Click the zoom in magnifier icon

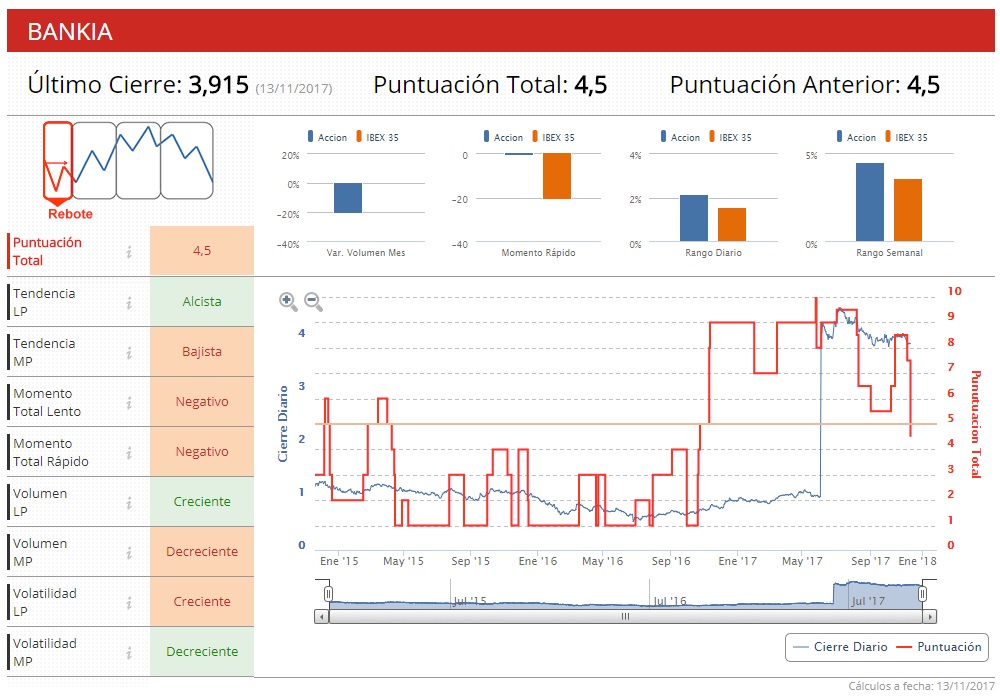288,301
